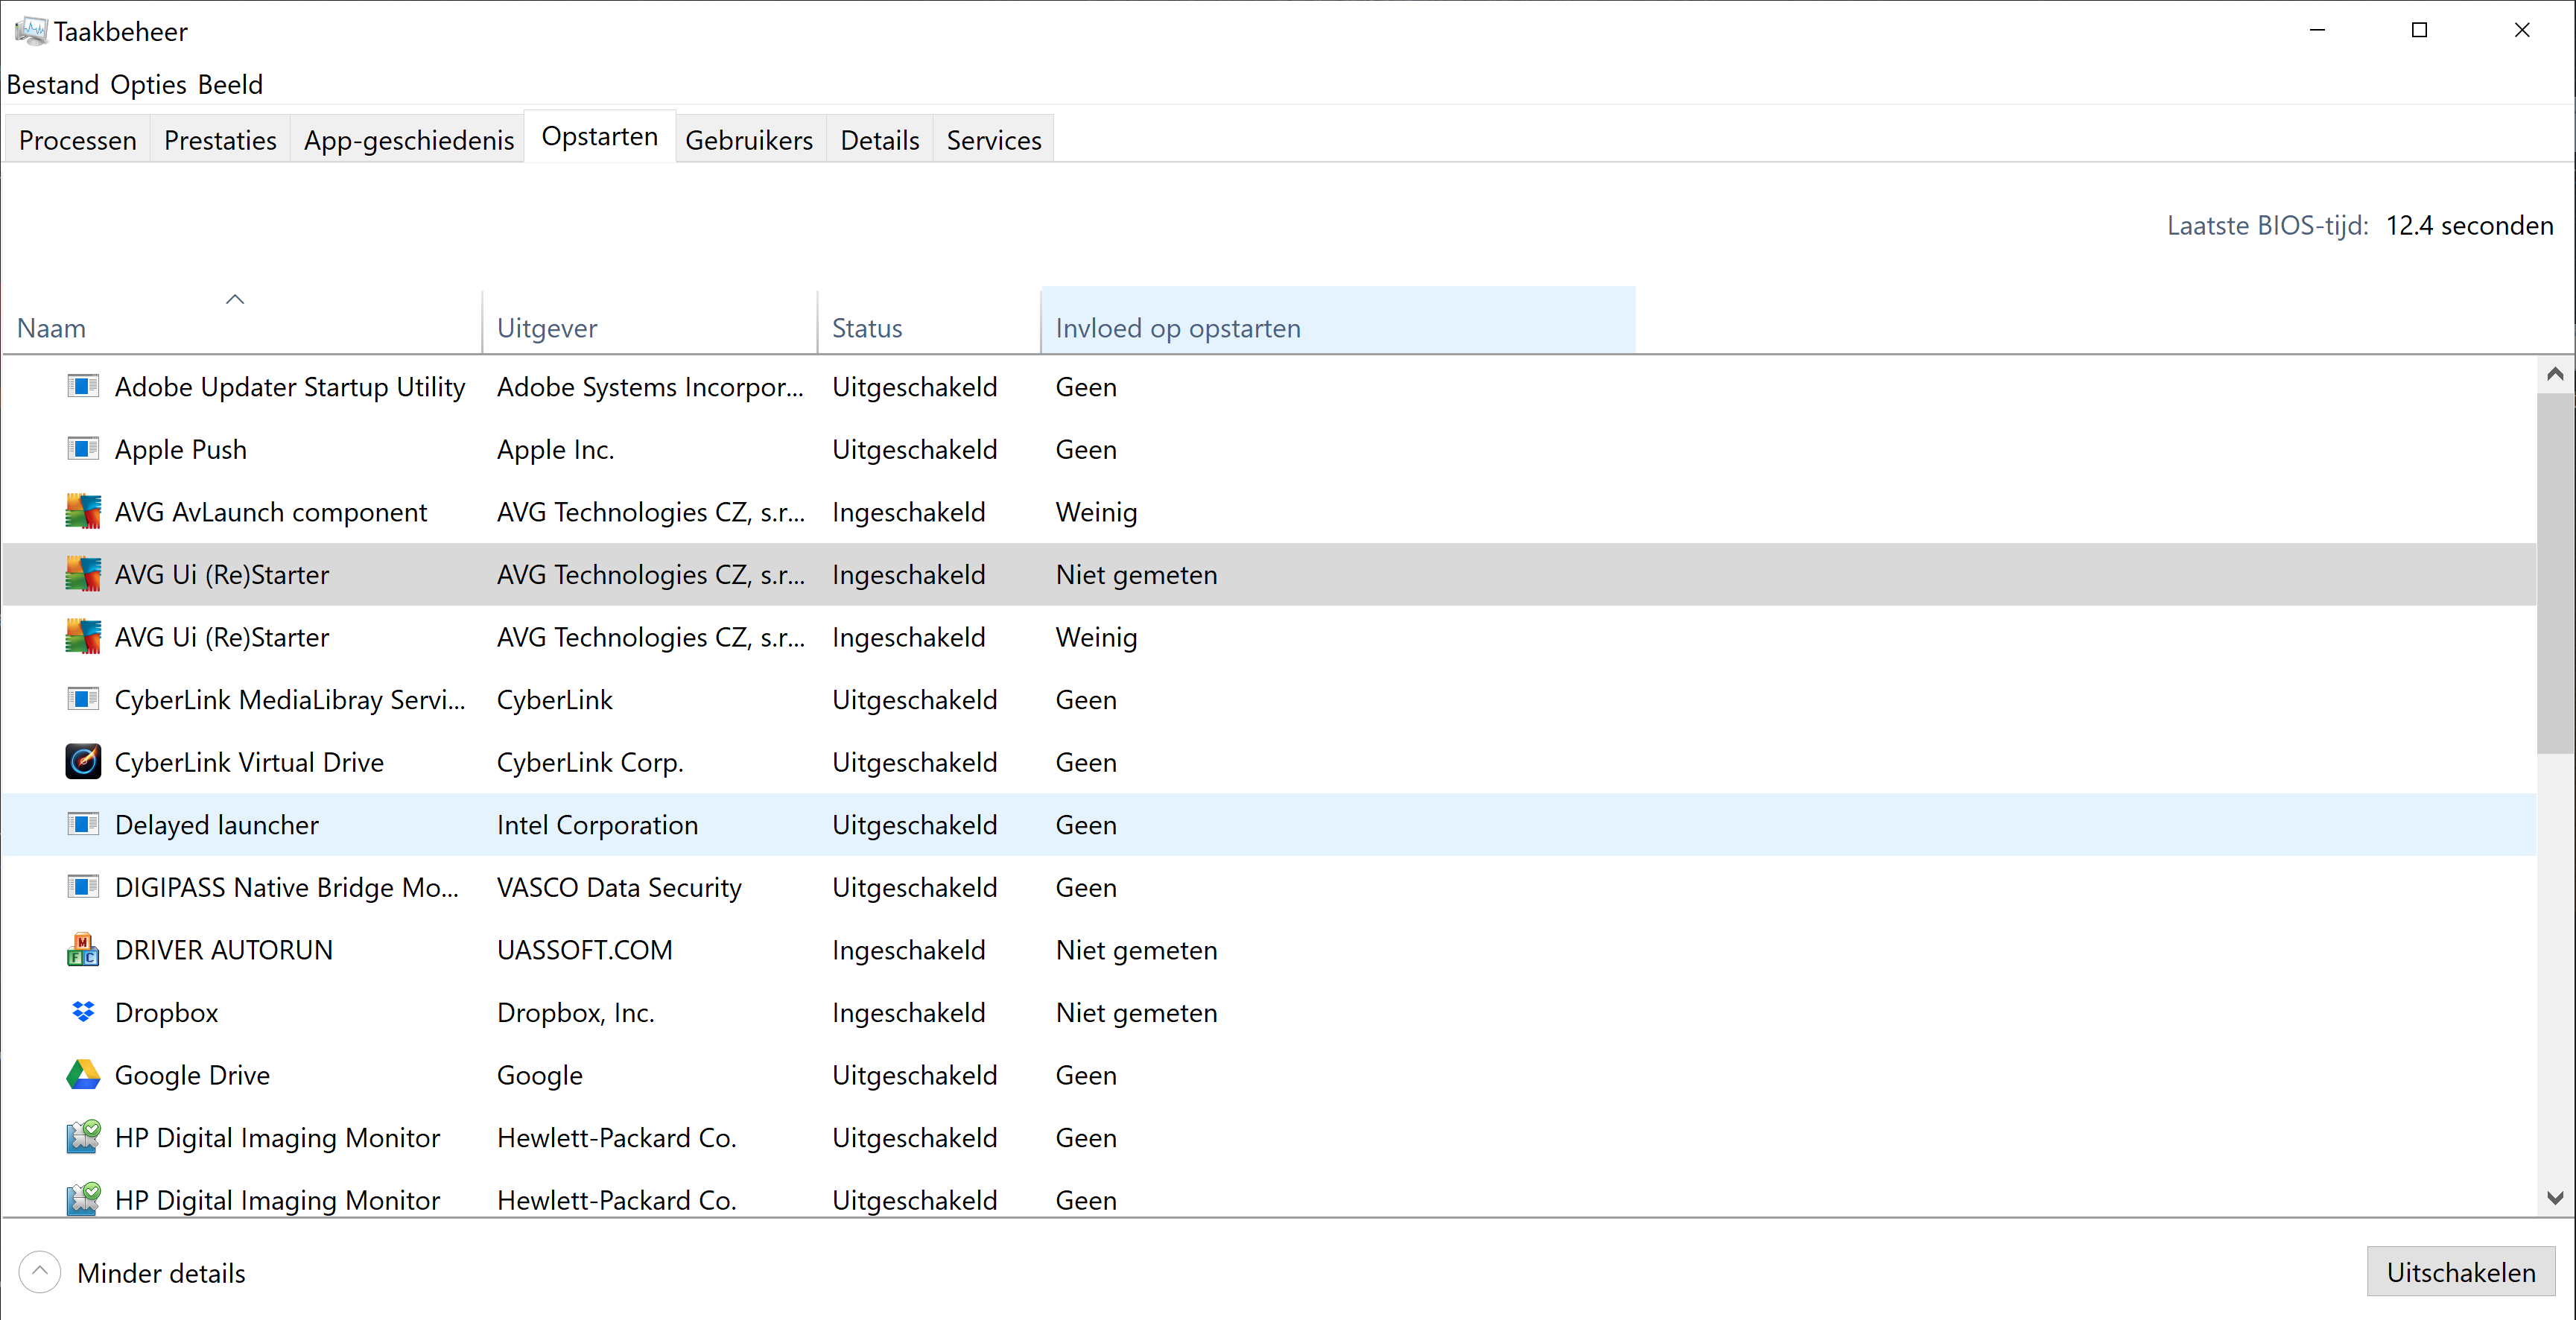Click the DRIVER AUTORUN icon
This screenshot has width=2576, height=1320.
pyautogui.click(x=83, y=950)
